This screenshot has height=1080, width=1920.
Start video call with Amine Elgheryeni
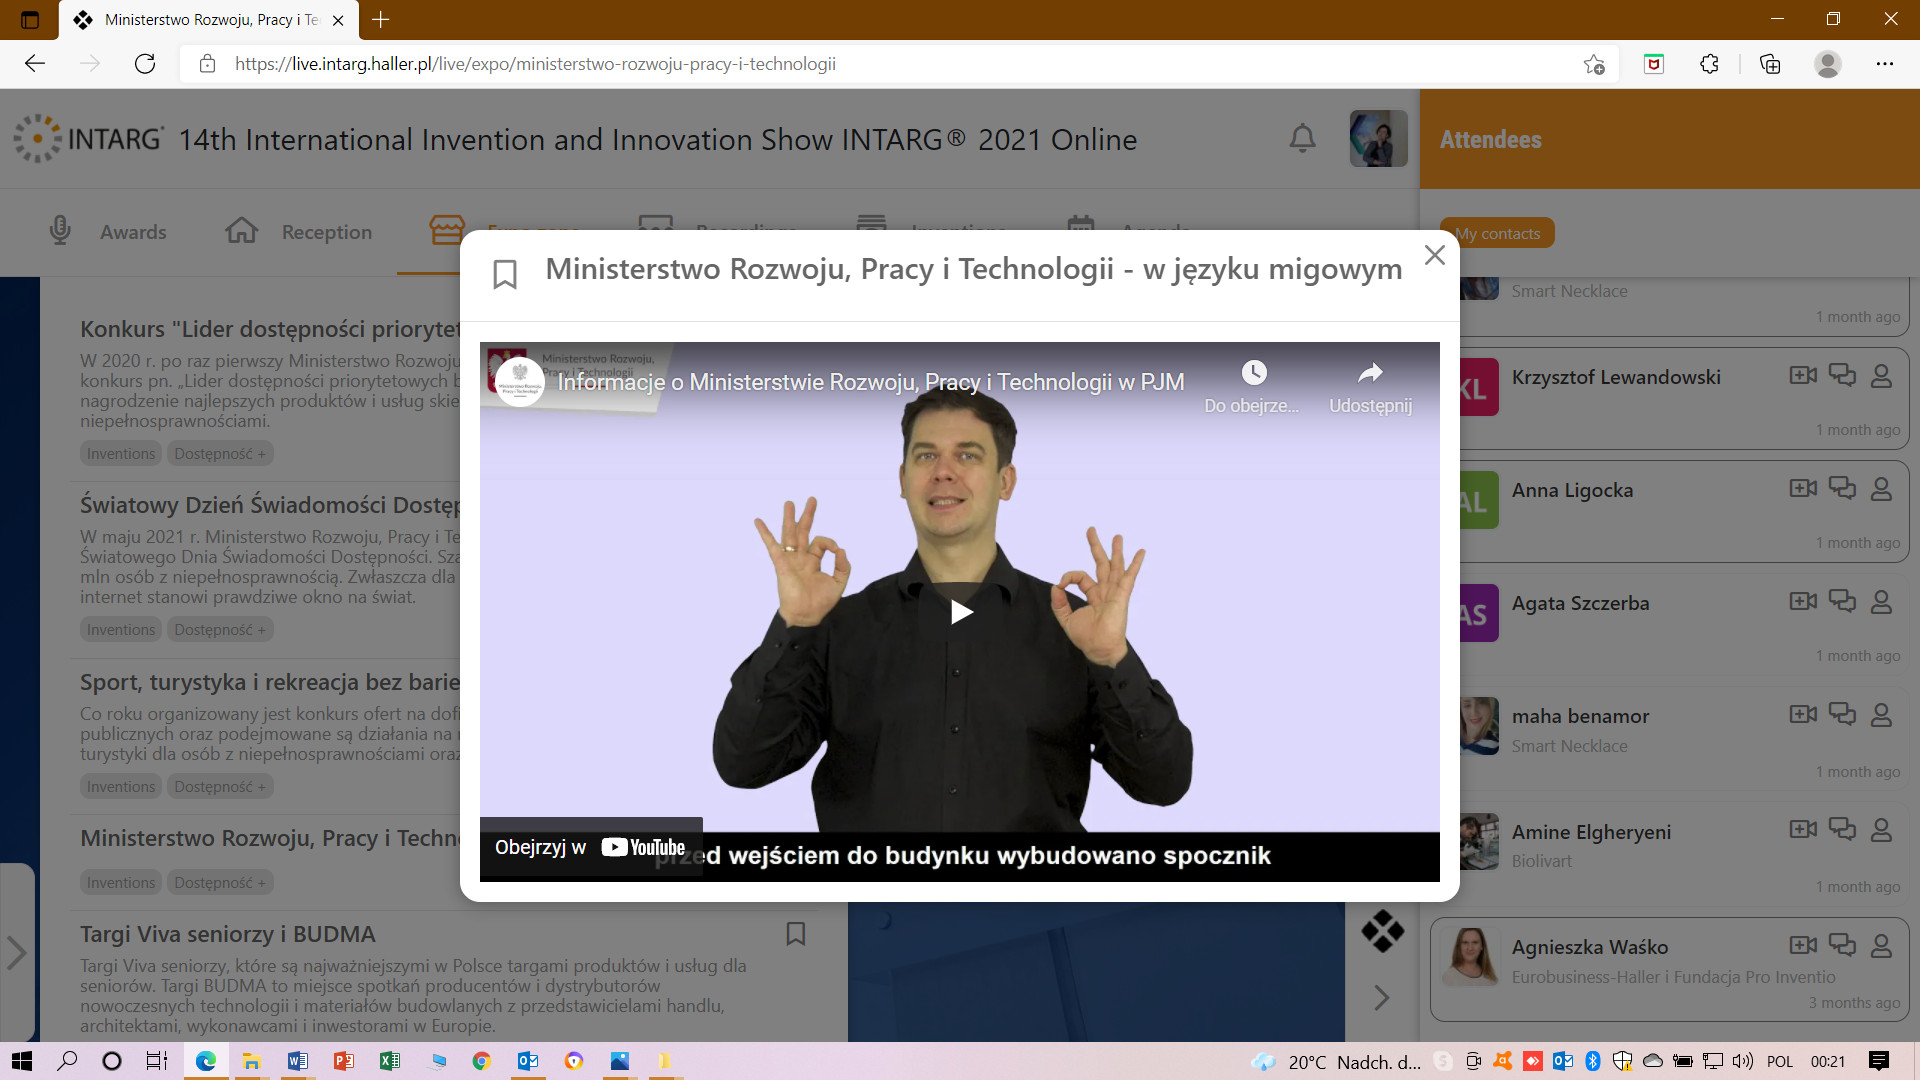pos(1803,829)
